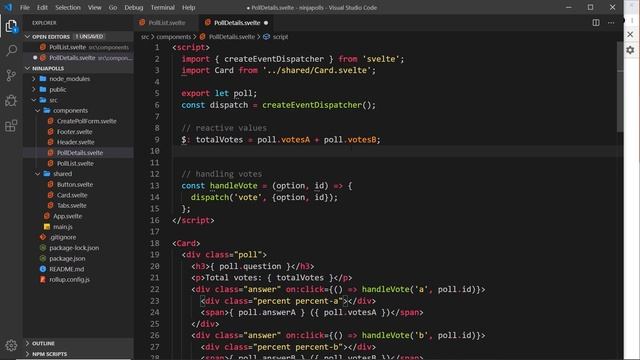The height and width of the screenshot is (360, 640).
Task: Click the handleVote function name on line 13
Action: point(233,186)
